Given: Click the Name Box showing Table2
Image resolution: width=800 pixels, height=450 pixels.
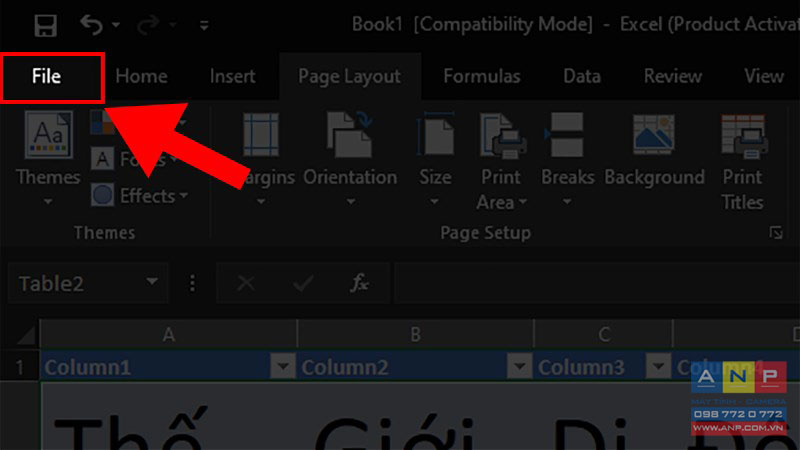Looking at the screenshot, I should (x=77, y=284).
